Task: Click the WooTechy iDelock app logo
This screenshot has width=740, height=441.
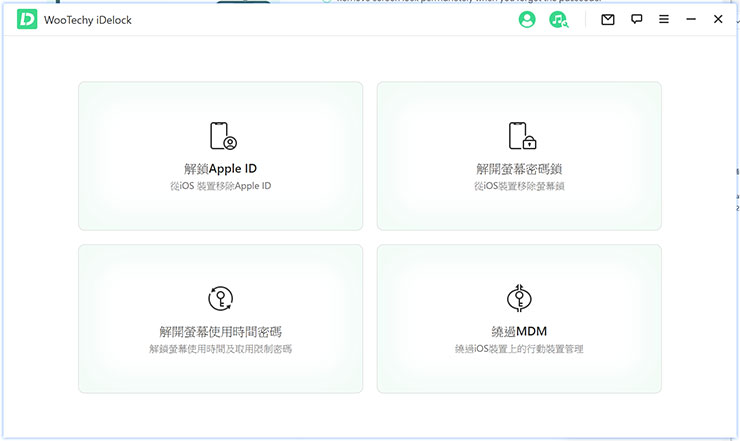Action: [x=27, y=19]
